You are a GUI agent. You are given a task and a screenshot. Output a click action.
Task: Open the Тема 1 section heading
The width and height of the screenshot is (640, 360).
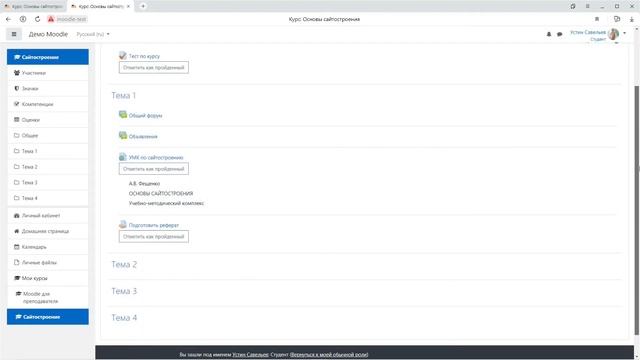point(124,96)
